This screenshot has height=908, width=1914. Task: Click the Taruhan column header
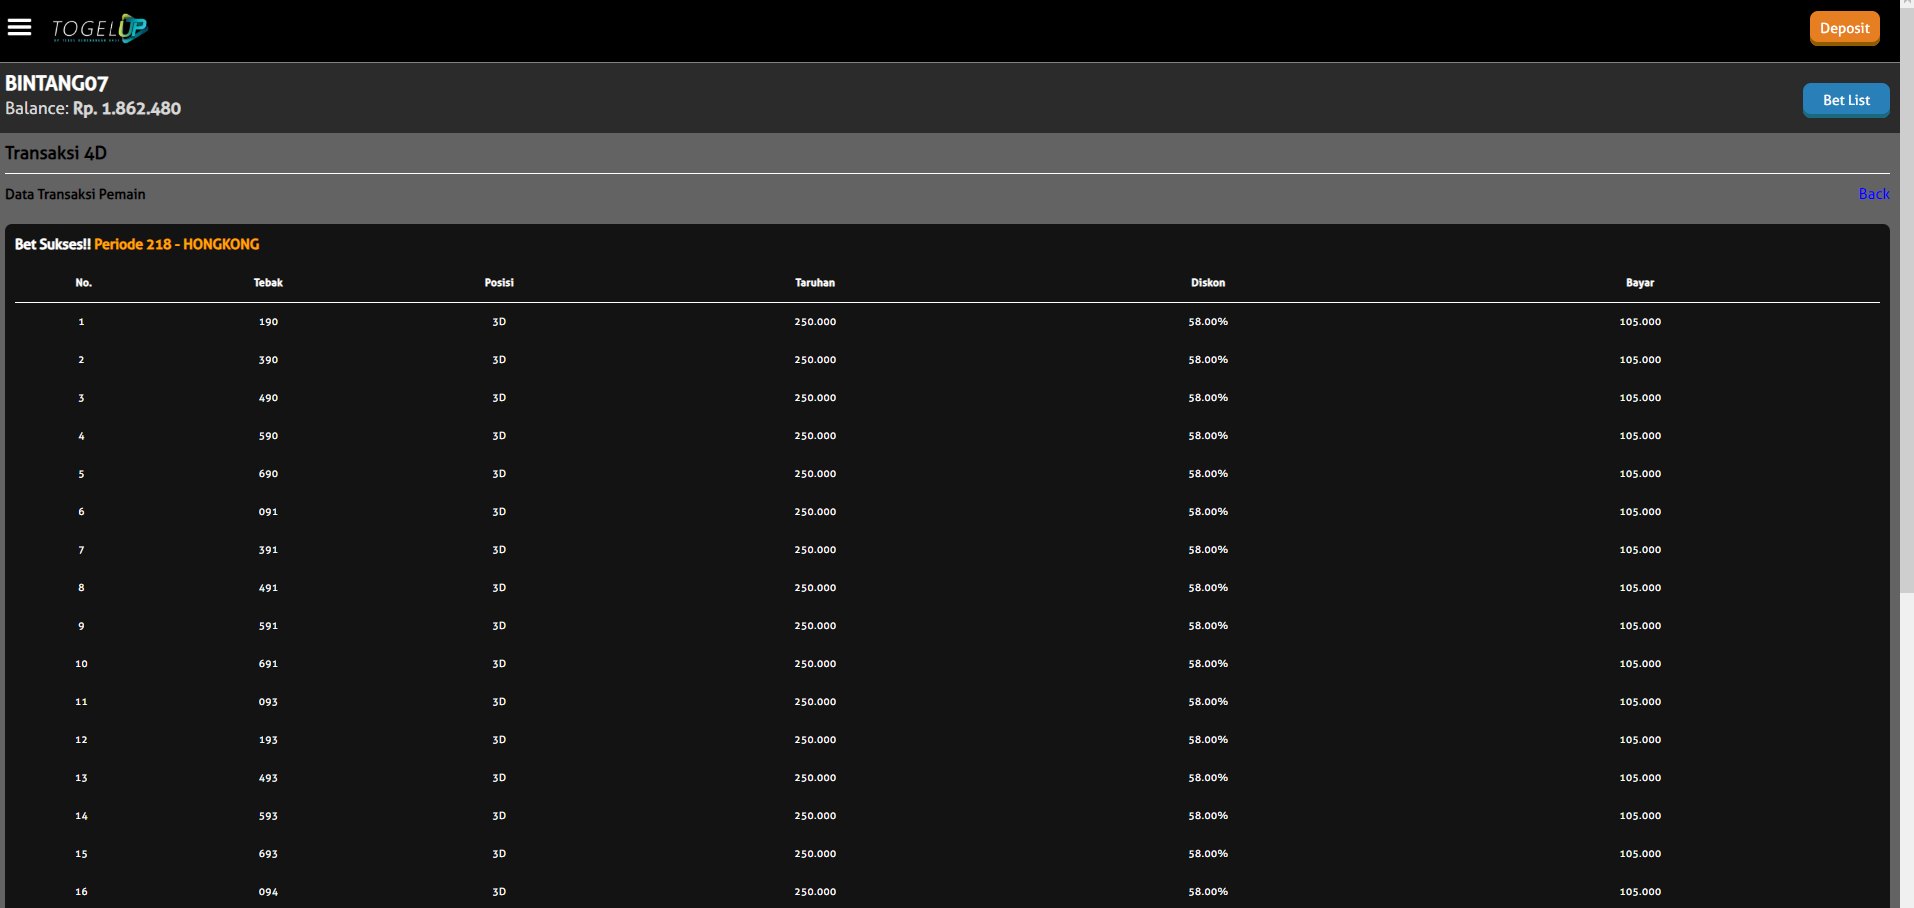[x=815, y=283]
